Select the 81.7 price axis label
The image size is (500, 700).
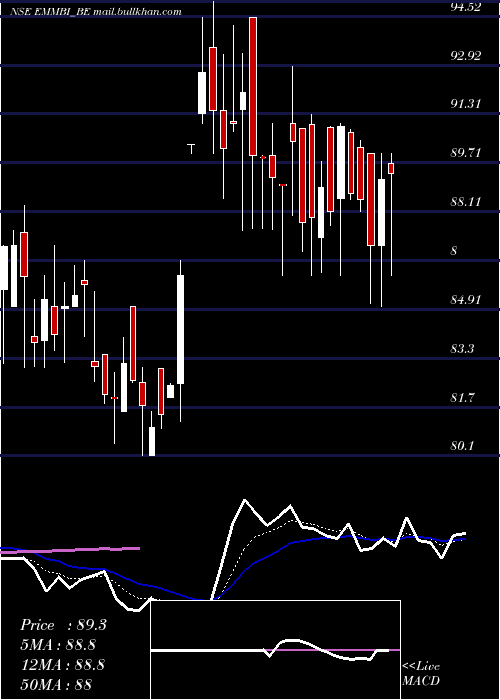(x=462, y=397)
